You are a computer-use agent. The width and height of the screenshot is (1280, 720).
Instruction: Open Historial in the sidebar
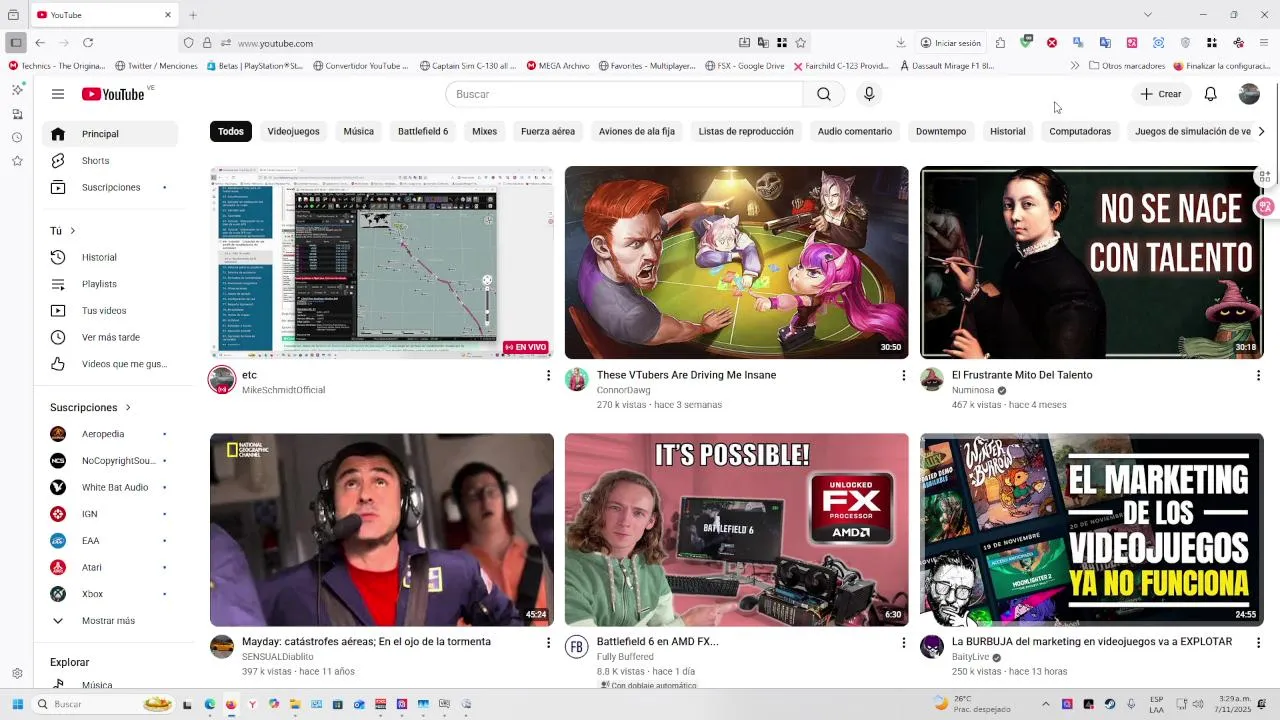click(x=110, y=258)
